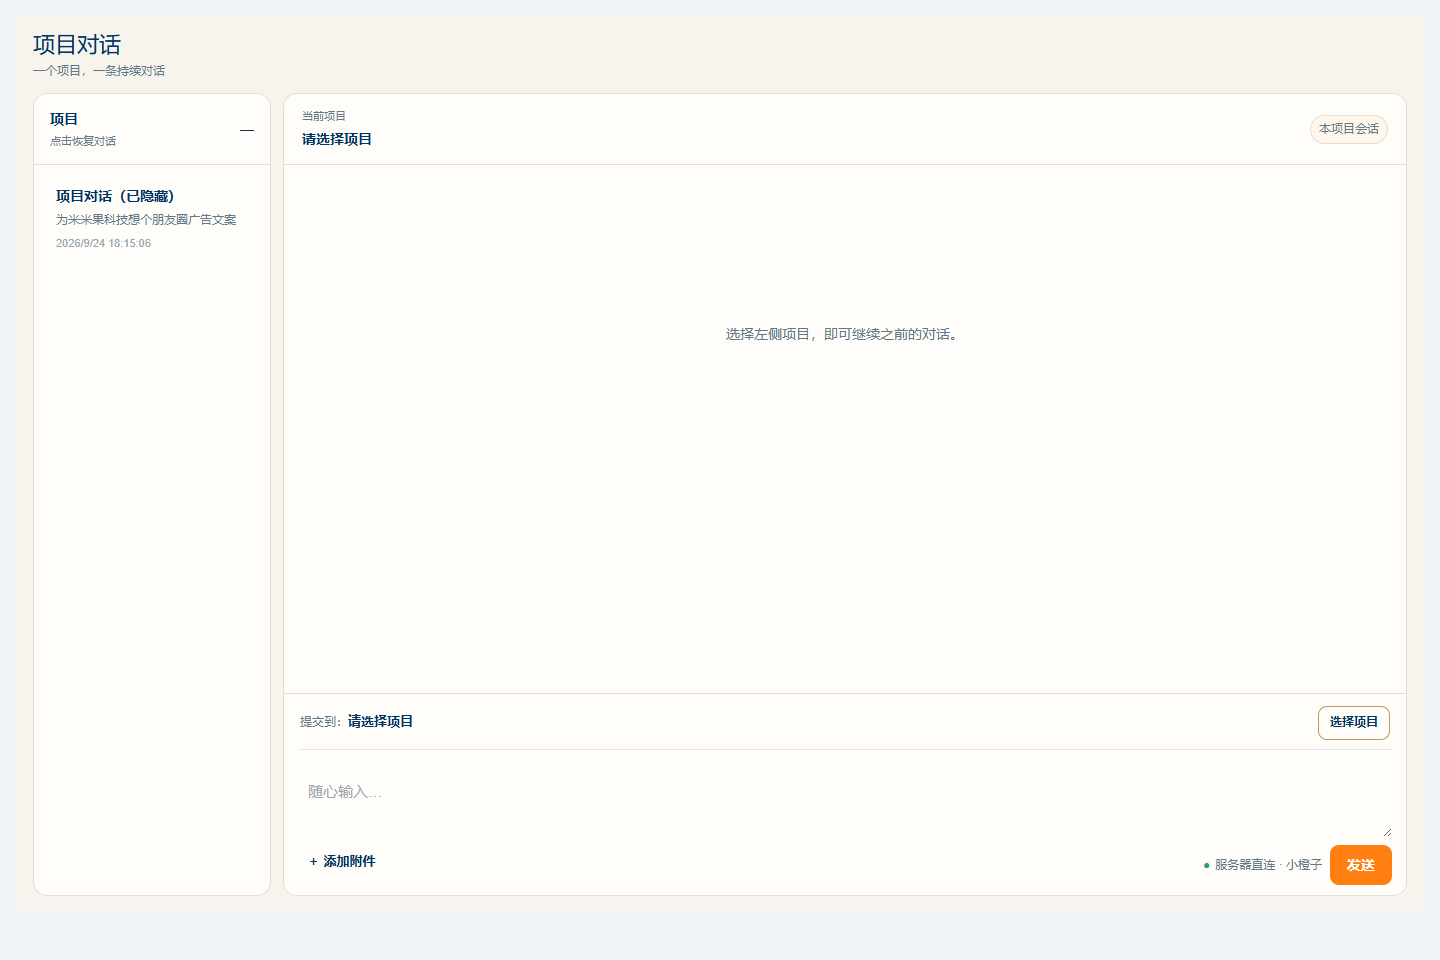
Task: Click the 为米米果科技想个朋友圈广告文案 description
Action: pyautogui.click(x=146, y=220)
